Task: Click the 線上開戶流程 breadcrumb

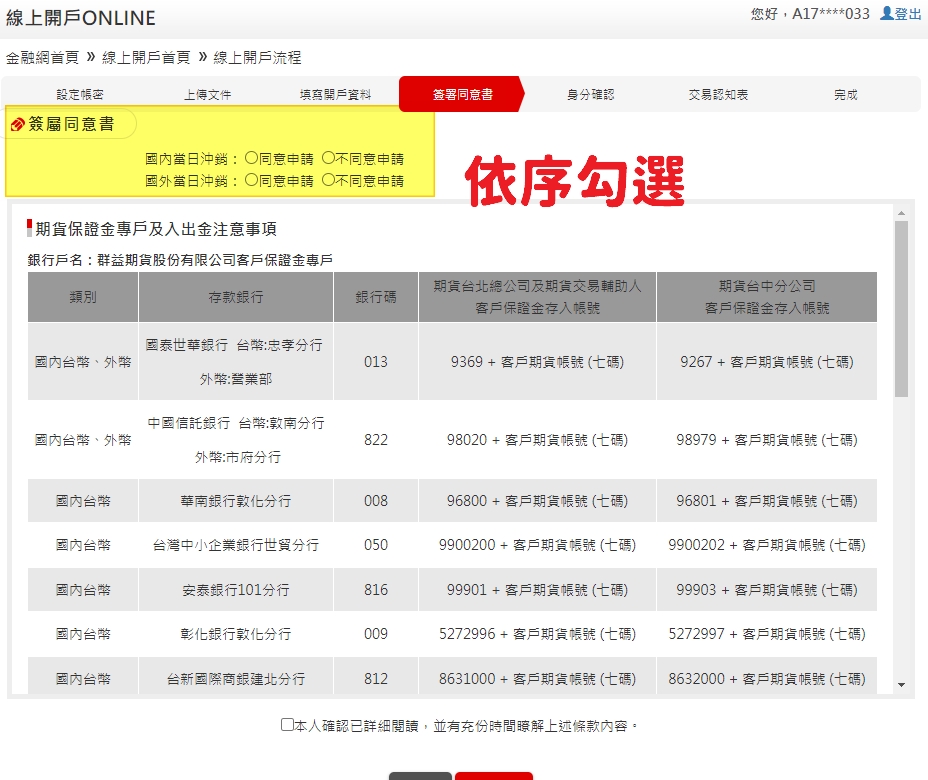Action: click(x=257, y=58)
